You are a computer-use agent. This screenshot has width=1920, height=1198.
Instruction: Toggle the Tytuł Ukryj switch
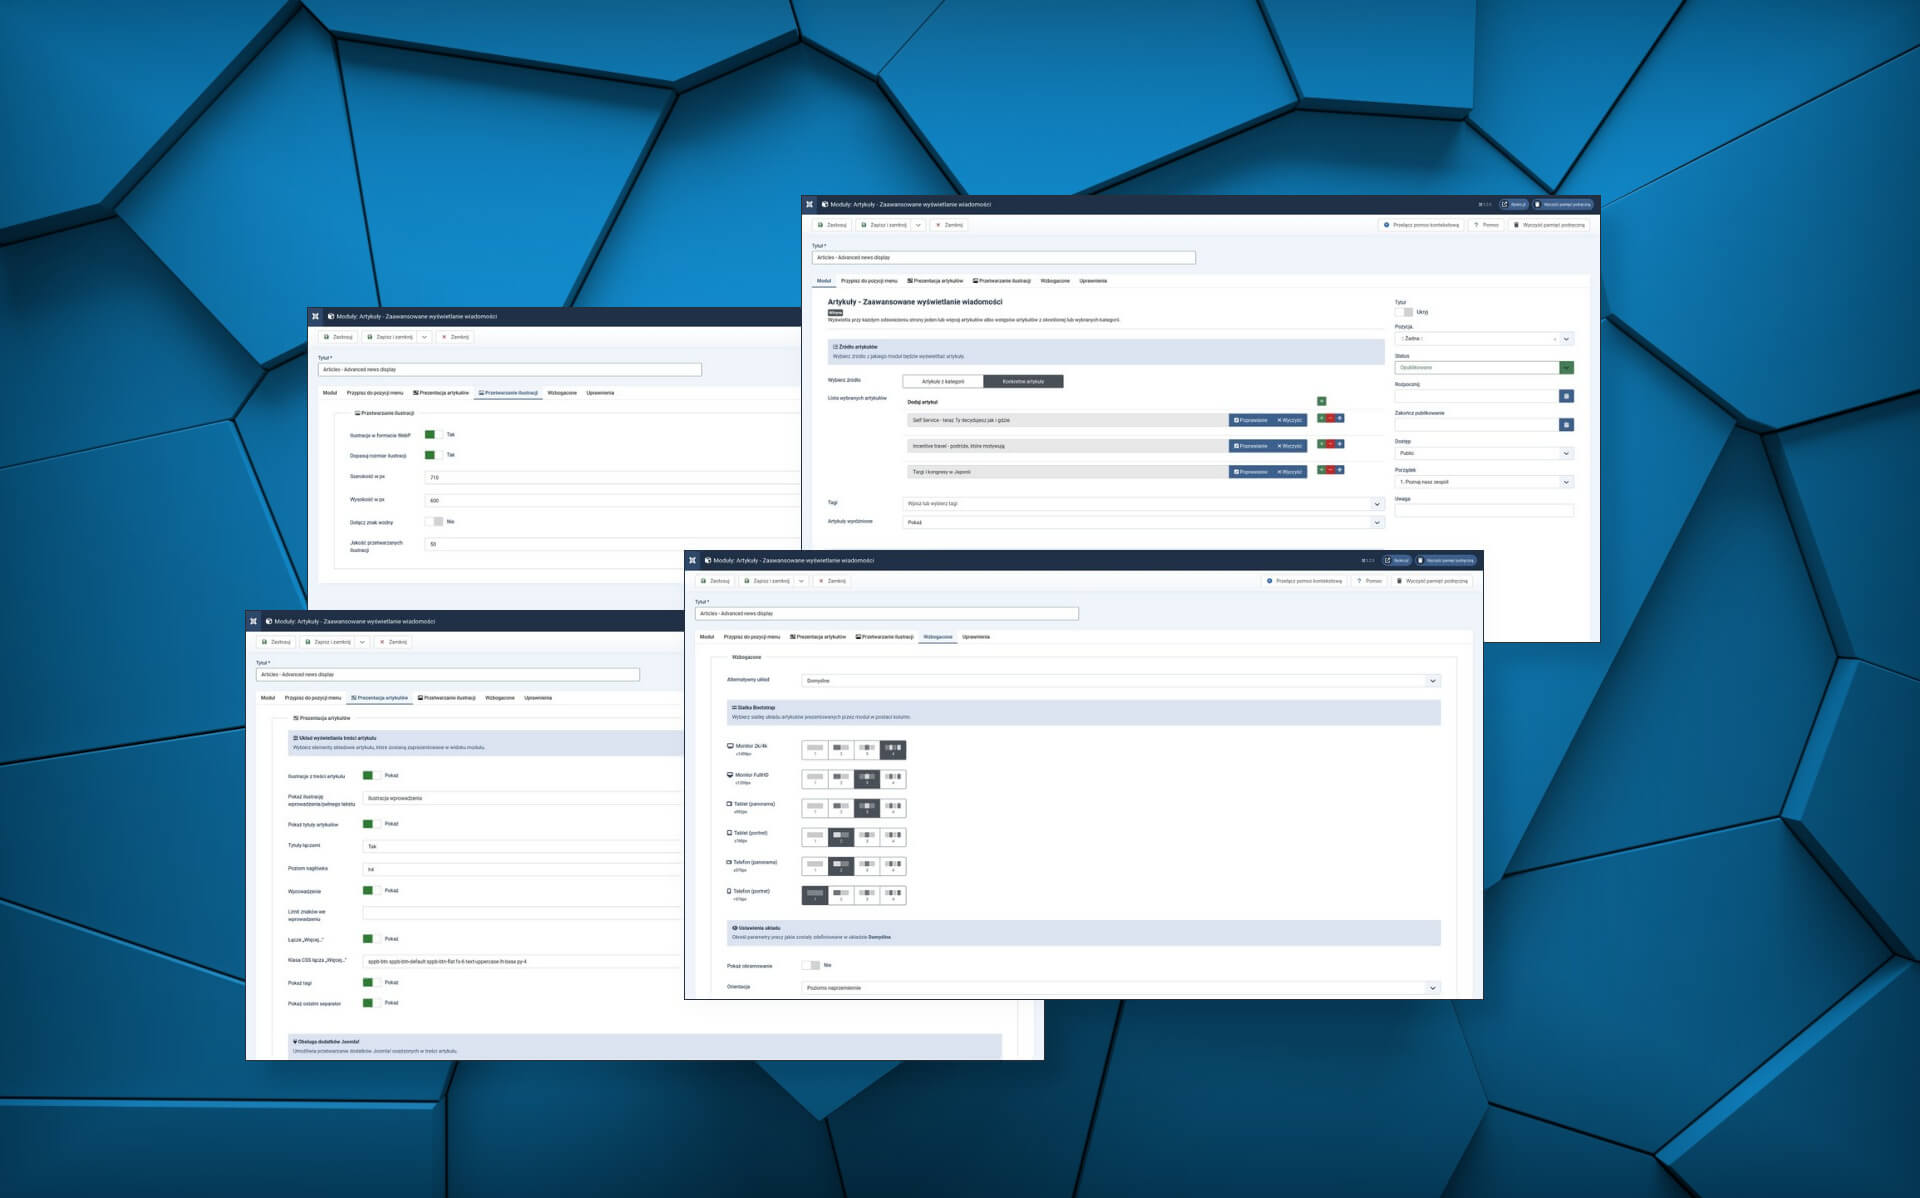pyautogui.click(x=1404, y=312)
